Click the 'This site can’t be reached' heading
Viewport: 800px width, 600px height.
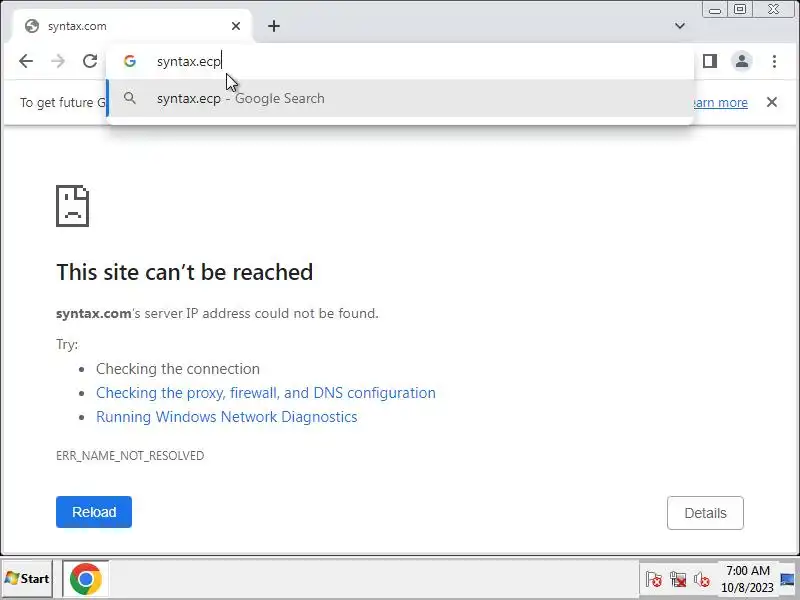coord(184,272)
